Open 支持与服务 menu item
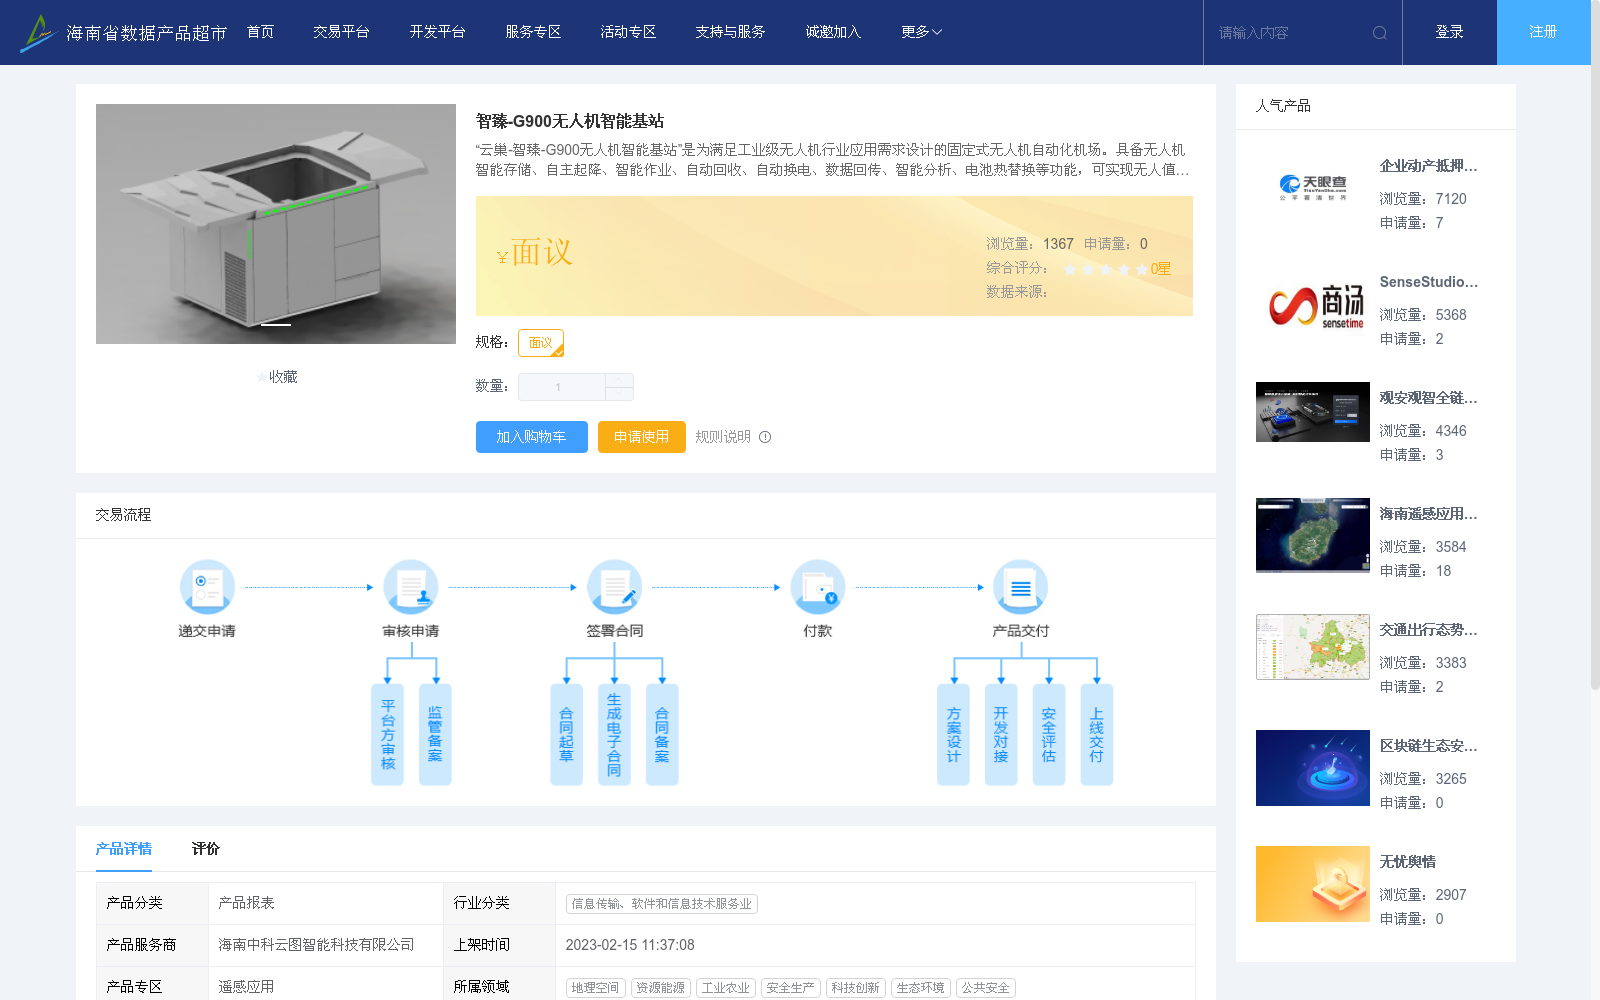 coord(730,32)
